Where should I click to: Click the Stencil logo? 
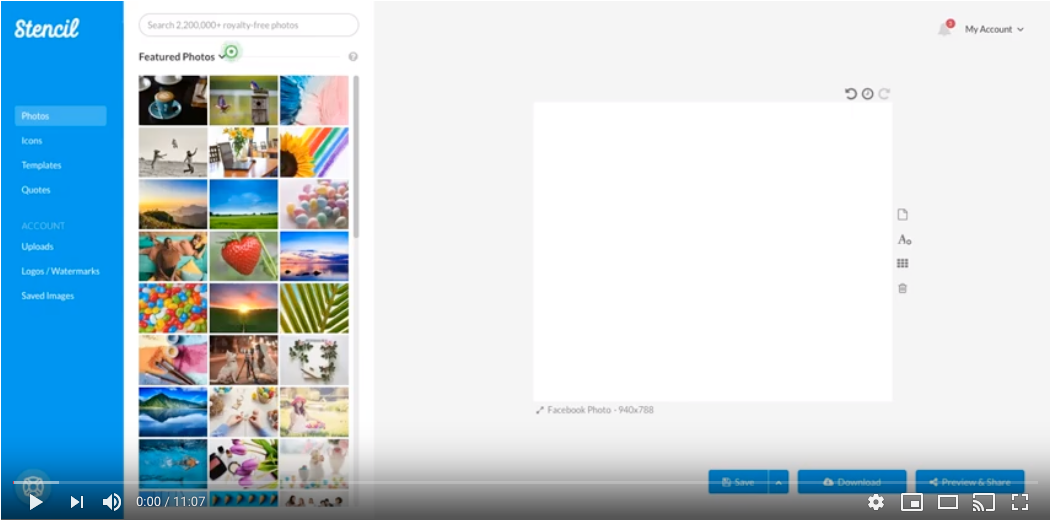click(x=47, y=28)
